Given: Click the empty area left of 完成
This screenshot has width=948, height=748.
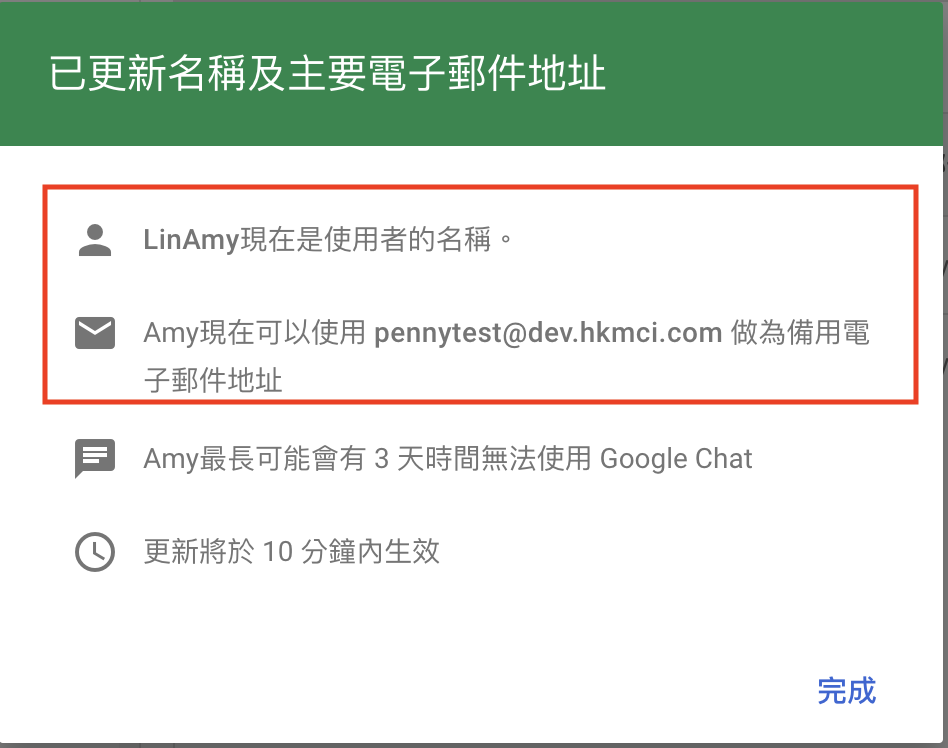Looking at the screenshot, I should pos(423,691).
